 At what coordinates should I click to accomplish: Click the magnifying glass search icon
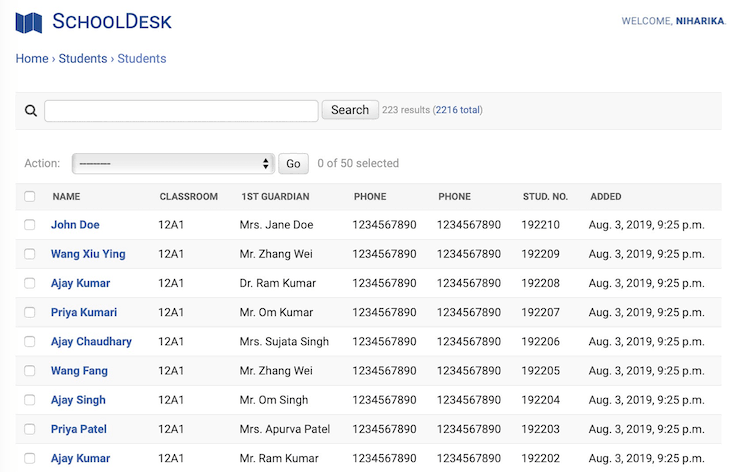click(30, 111)
